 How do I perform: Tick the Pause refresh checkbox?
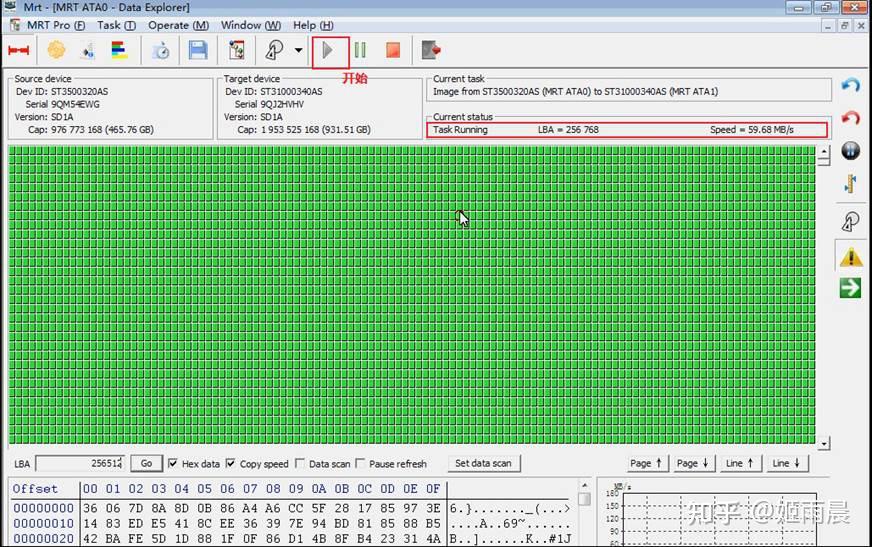pos(360,463)
